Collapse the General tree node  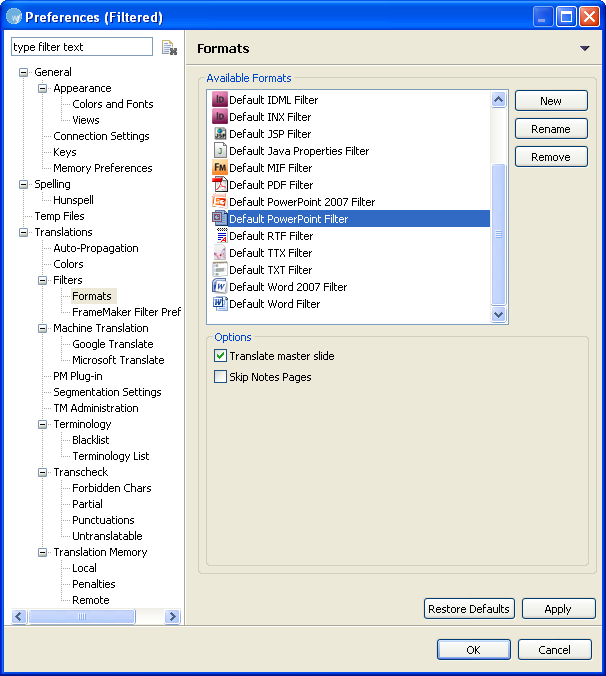pos(23,72)
